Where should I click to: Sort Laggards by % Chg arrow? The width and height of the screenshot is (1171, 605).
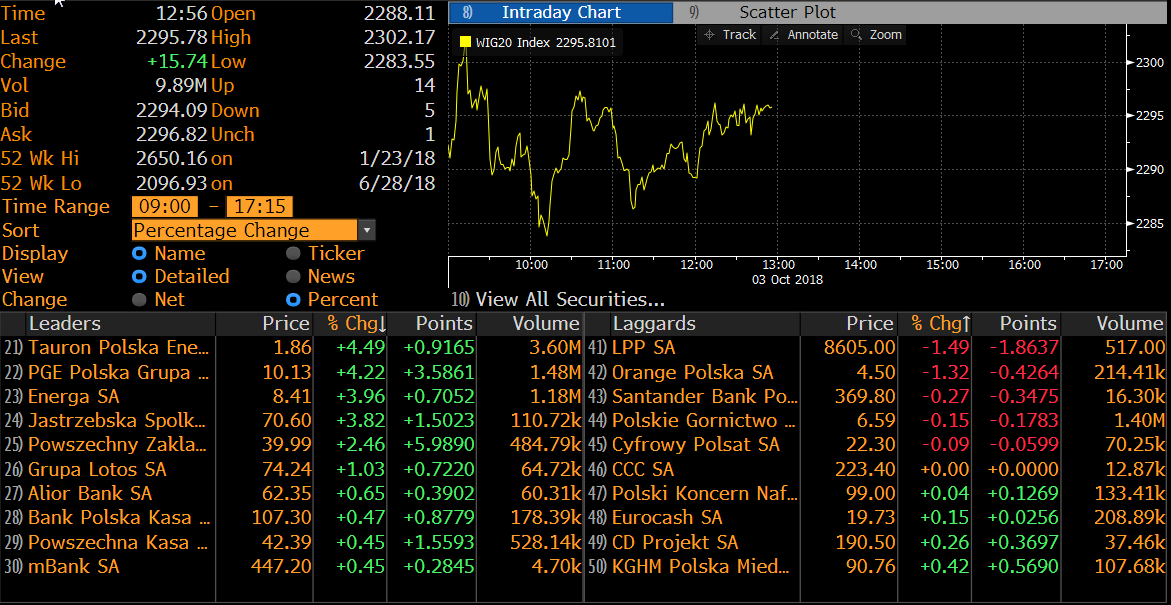coord(966,324)
